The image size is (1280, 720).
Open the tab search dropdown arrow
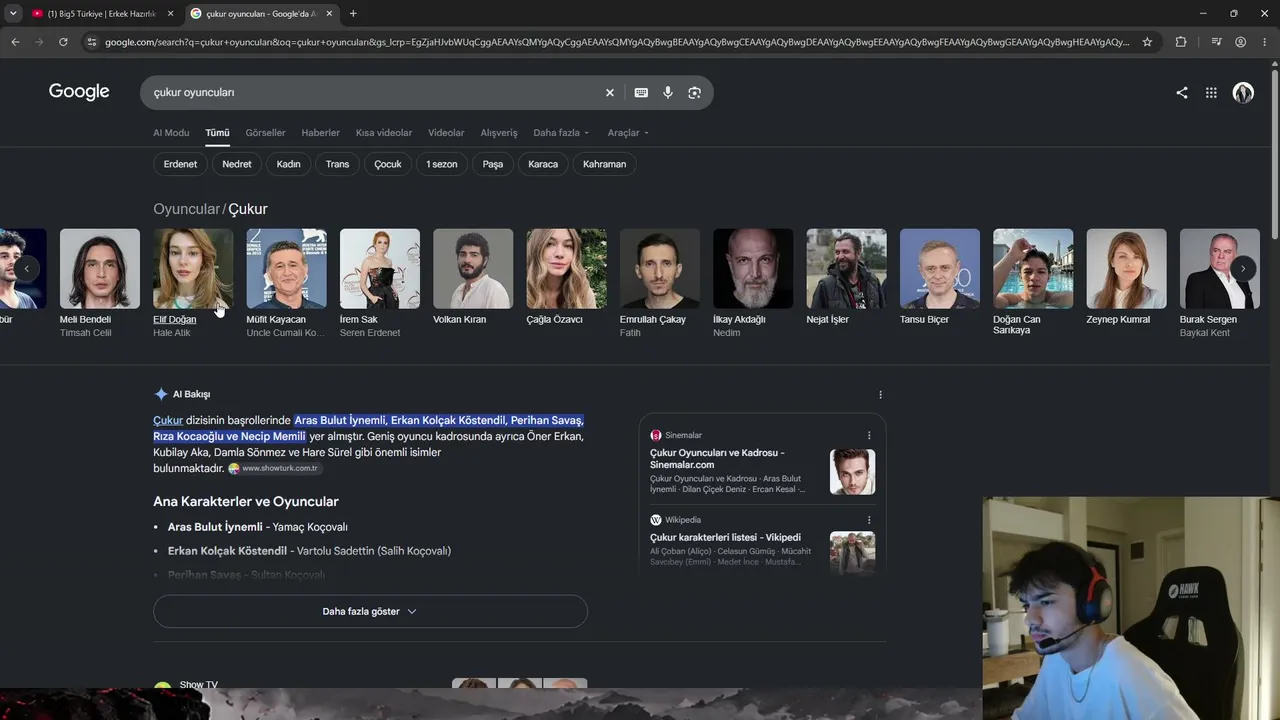13,13
